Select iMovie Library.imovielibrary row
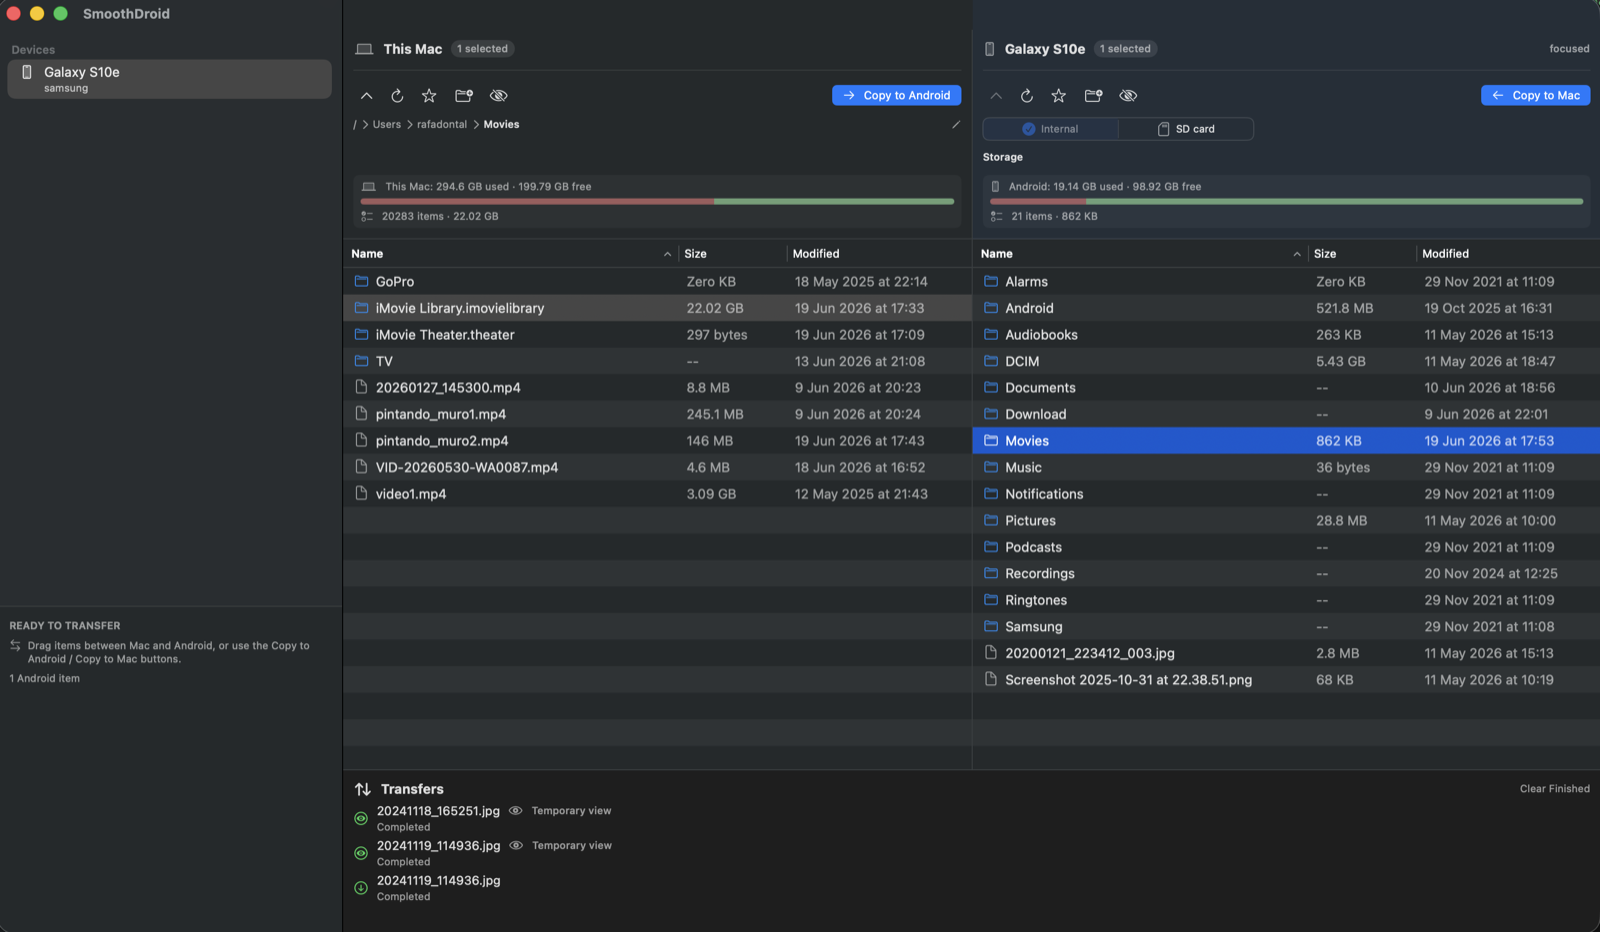Viewport: 1600px width, 932px height. [657, 308]
